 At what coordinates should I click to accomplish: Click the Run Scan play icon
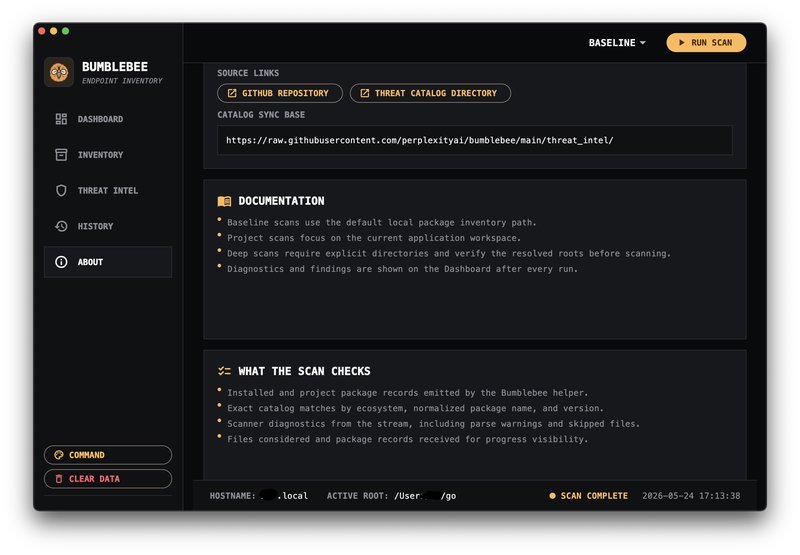point(682,42)
